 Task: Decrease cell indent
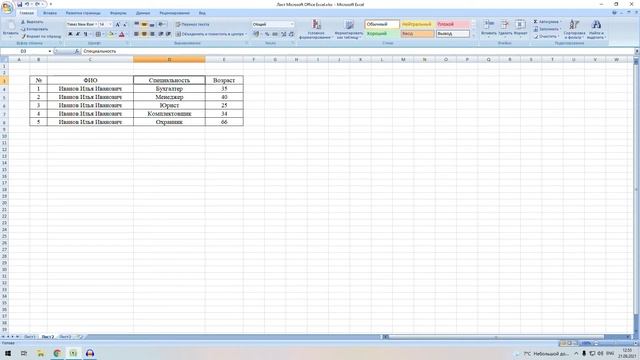(161, 34)
